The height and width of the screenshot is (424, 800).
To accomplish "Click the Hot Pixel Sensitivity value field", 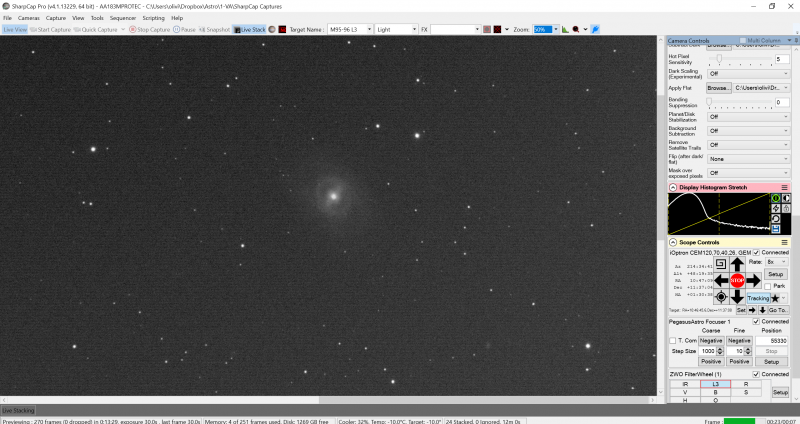I will point(782,59).
